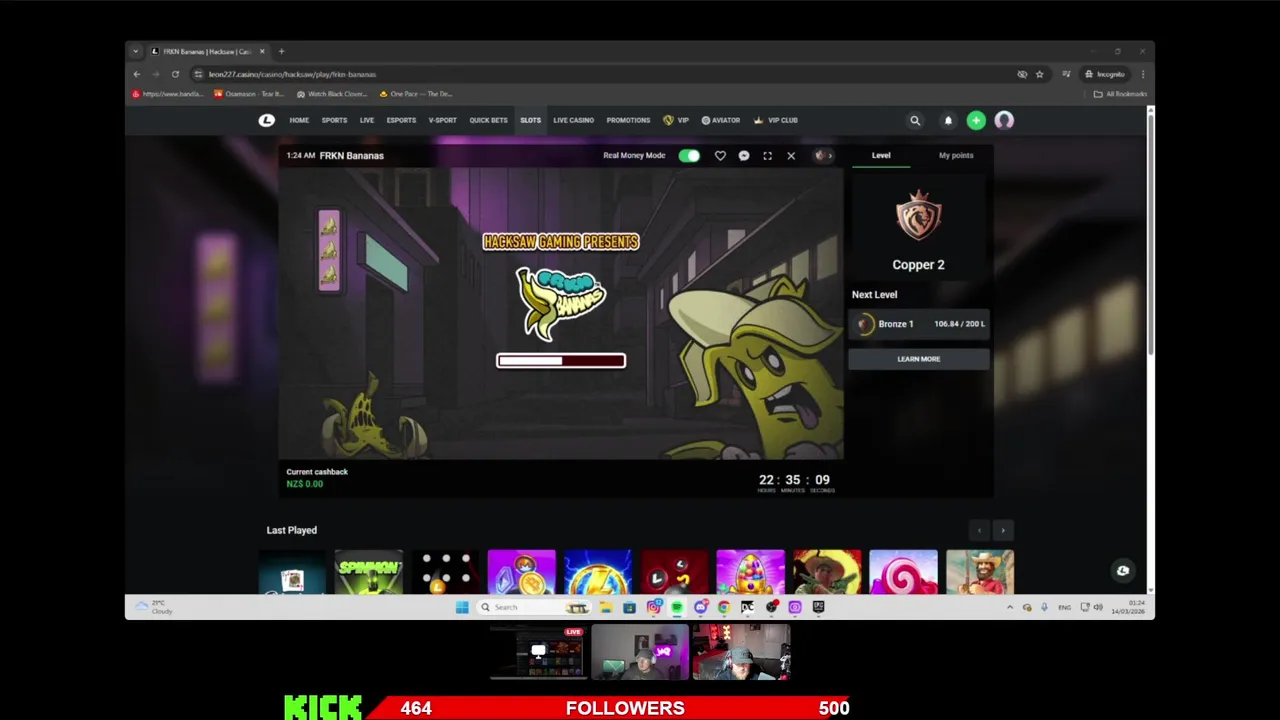Open the VIP CLUB link with crown
1280x720 pixels.
776,120
